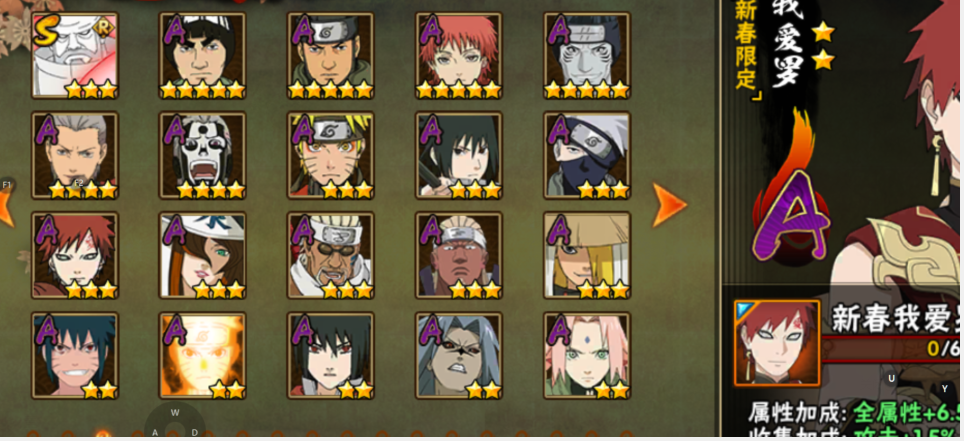
Task: Select glowing orange chakra-mode Naruto card
Action: pyautogui.click(x=202, y=356)
